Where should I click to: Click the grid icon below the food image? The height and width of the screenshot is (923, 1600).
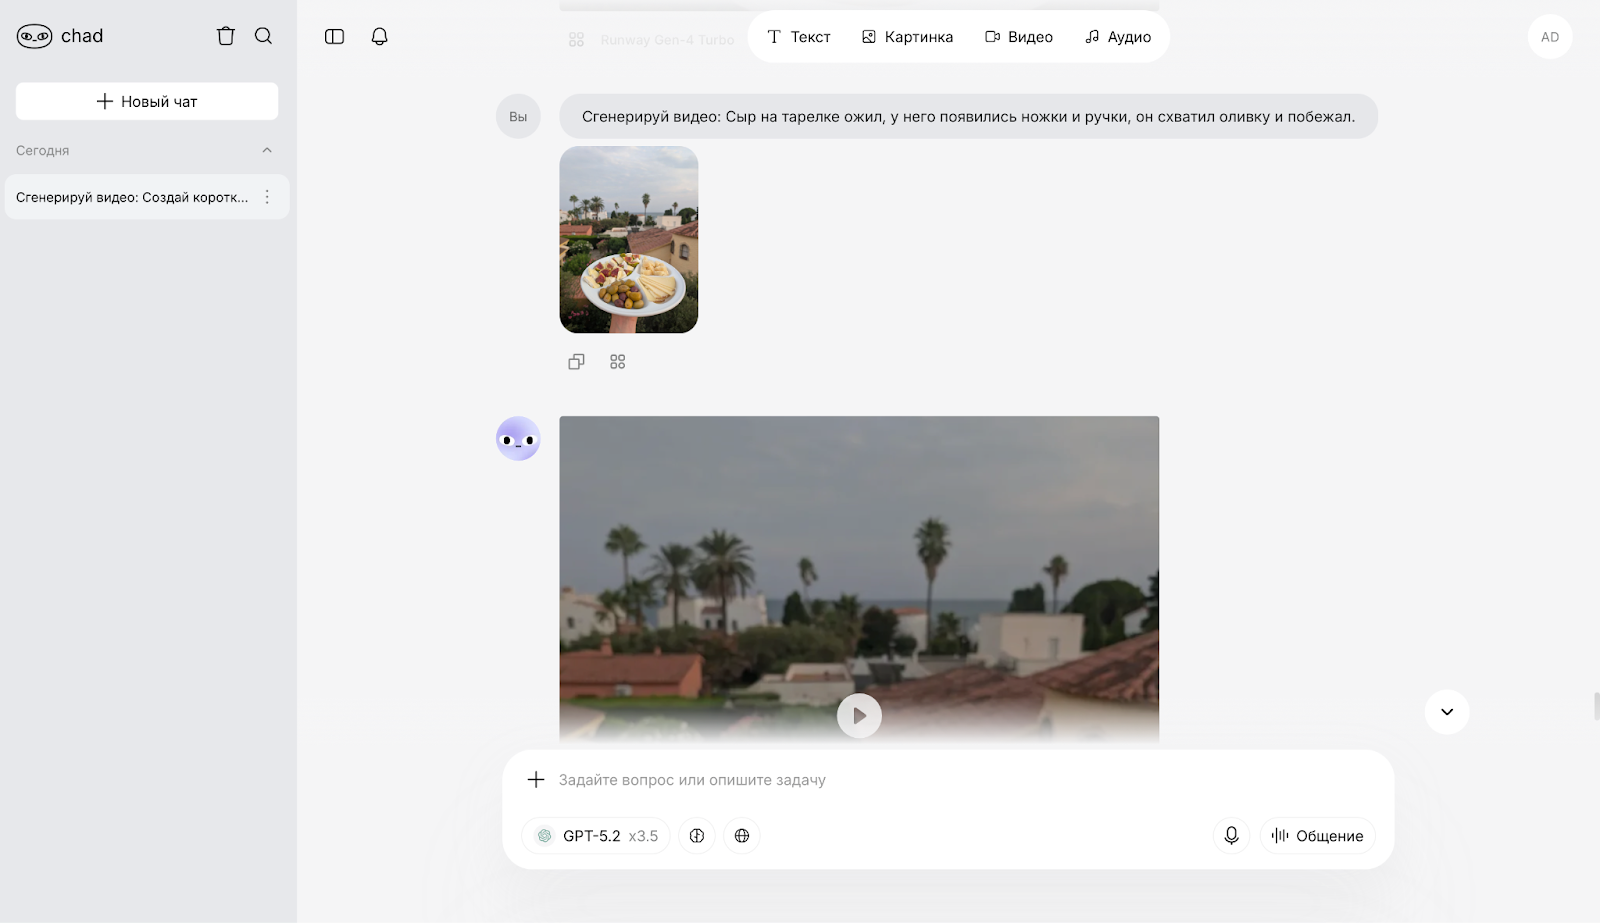617,362
